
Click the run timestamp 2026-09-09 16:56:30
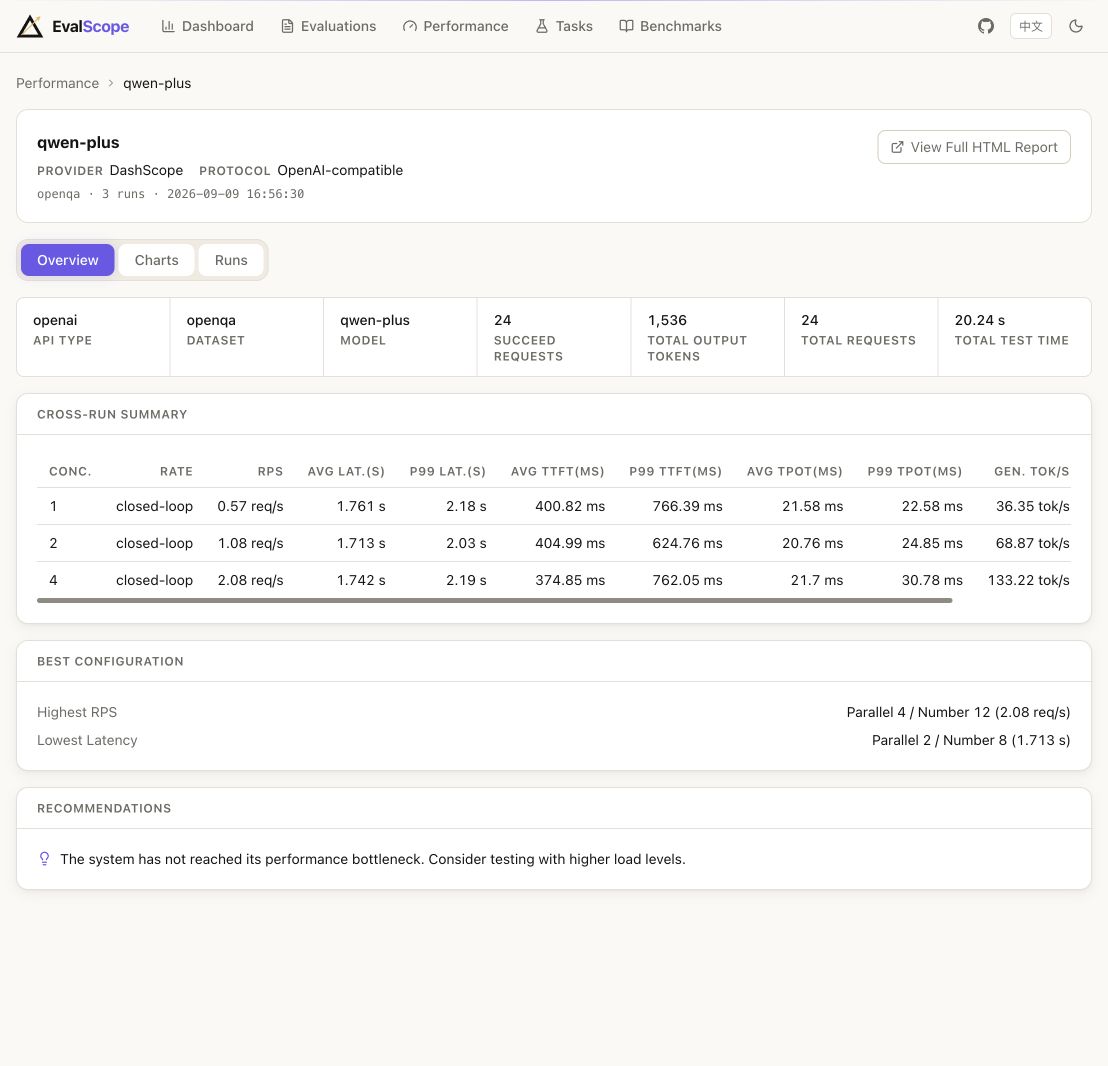[235, 194]
